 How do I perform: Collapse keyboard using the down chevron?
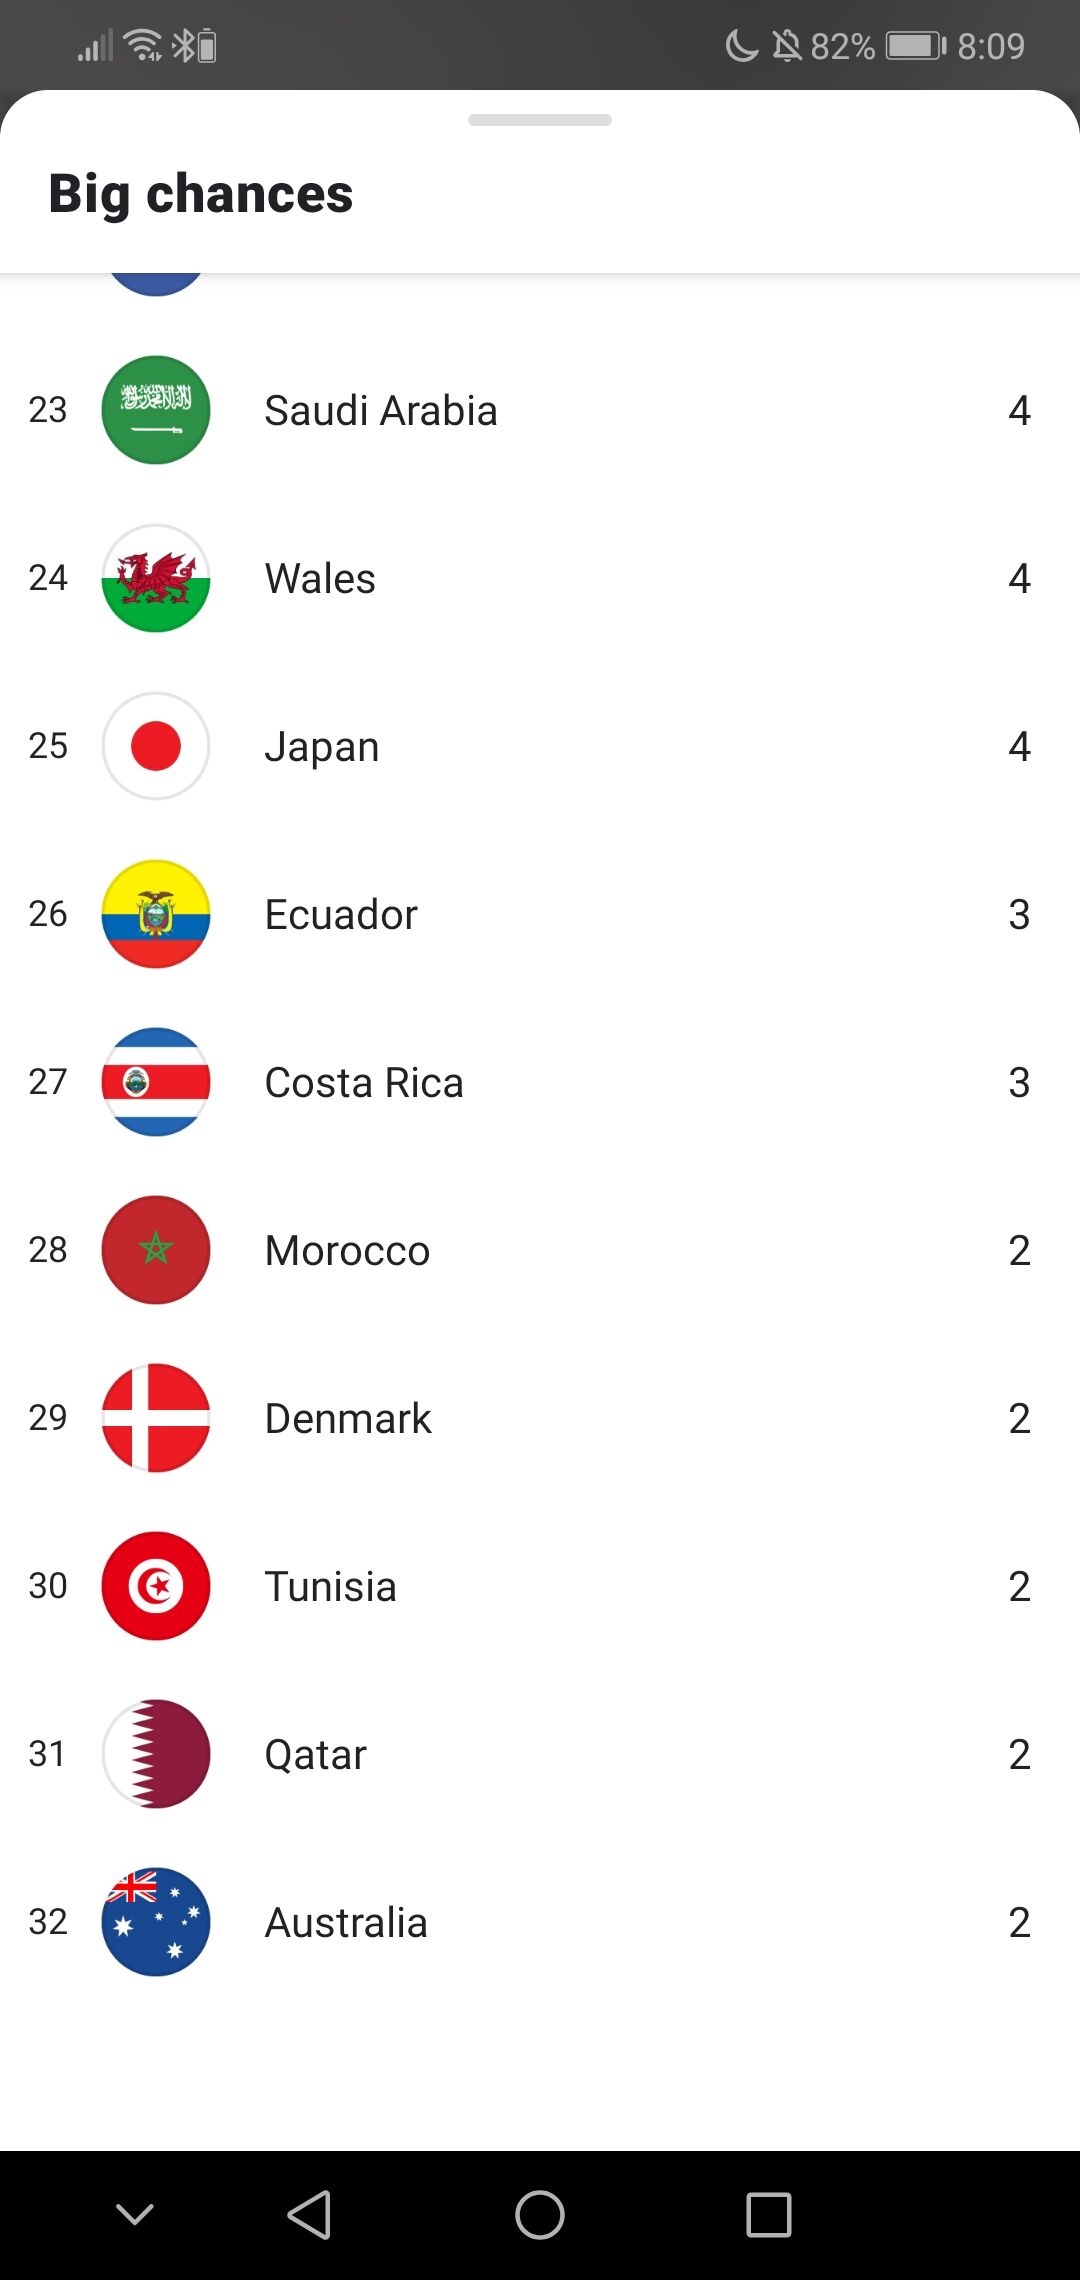[x=135, y=2215]
